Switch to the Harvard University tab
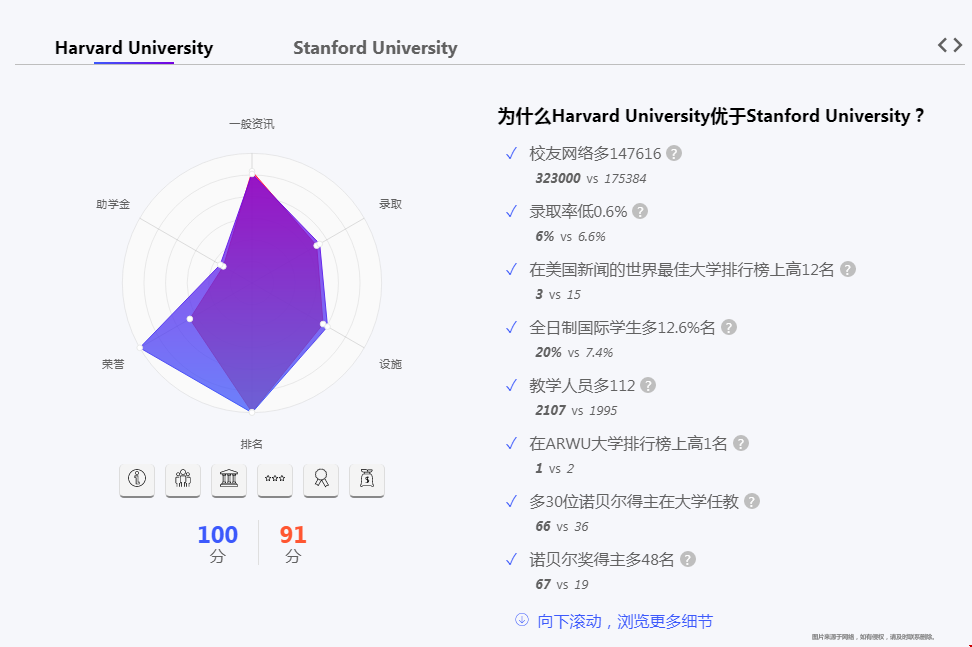The image size is (972, 647). point(134,47)
